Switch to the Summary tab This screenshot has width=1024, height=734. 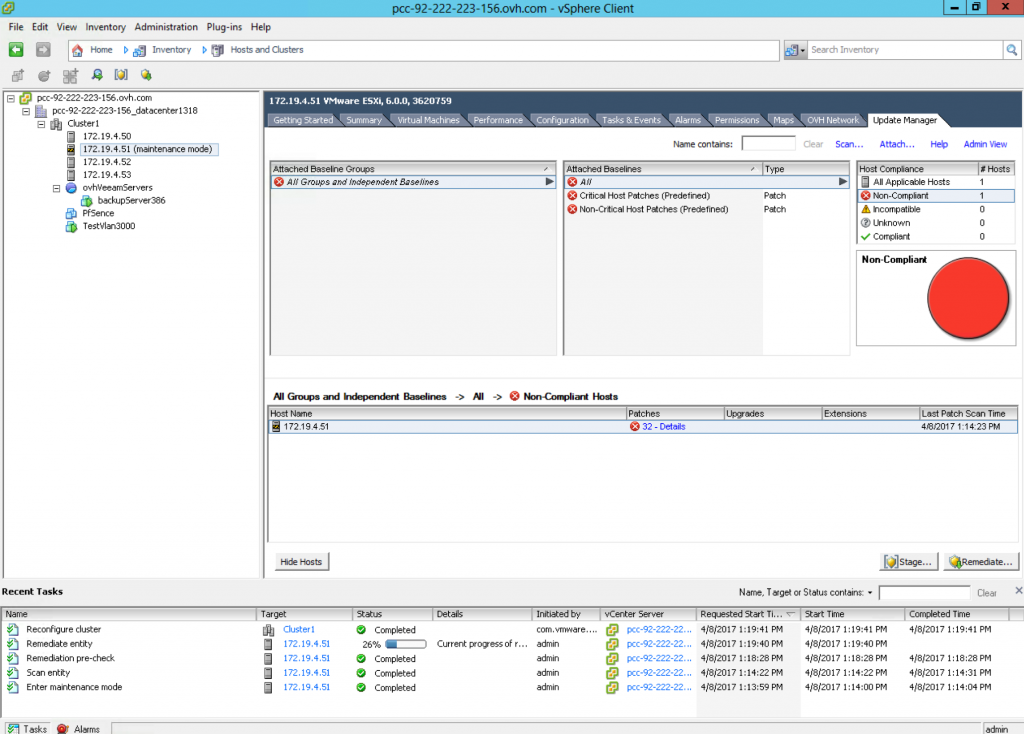pos(364,120)
